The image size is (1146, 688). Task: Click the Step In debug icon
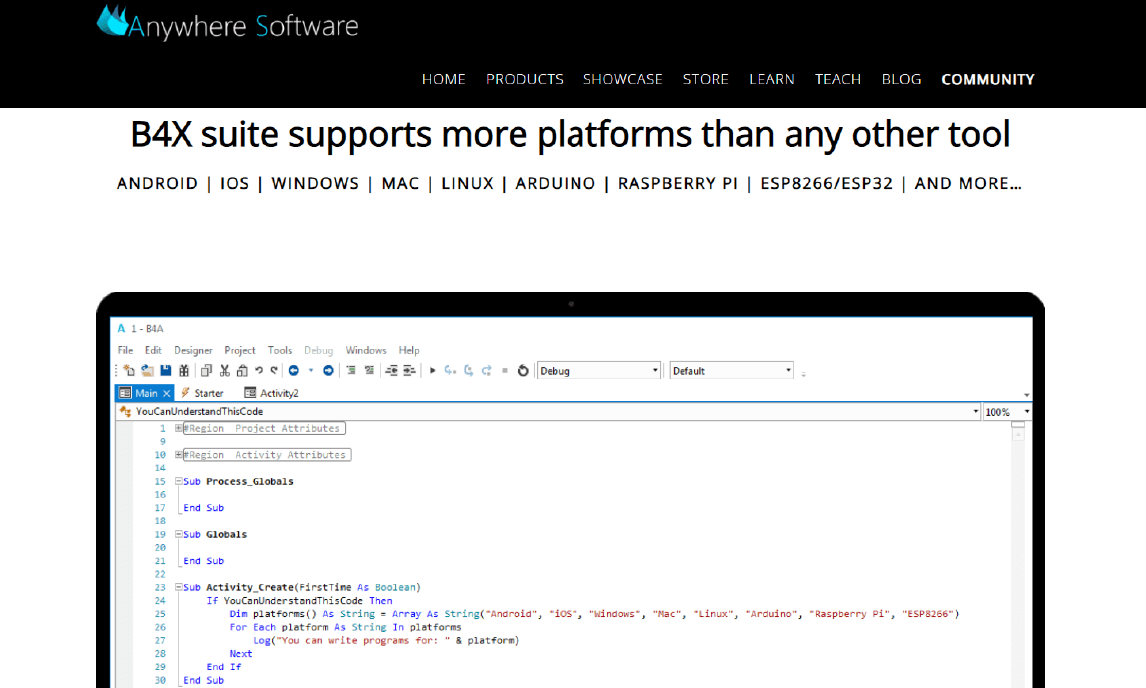pyautogui.click(x=450, y=371)
